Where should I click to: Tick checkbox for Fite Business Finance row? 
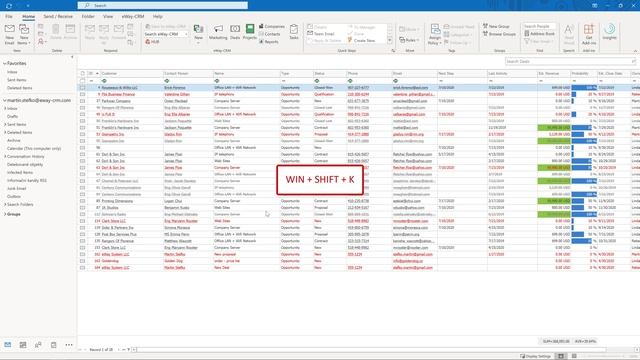click(x=82, y=94)
